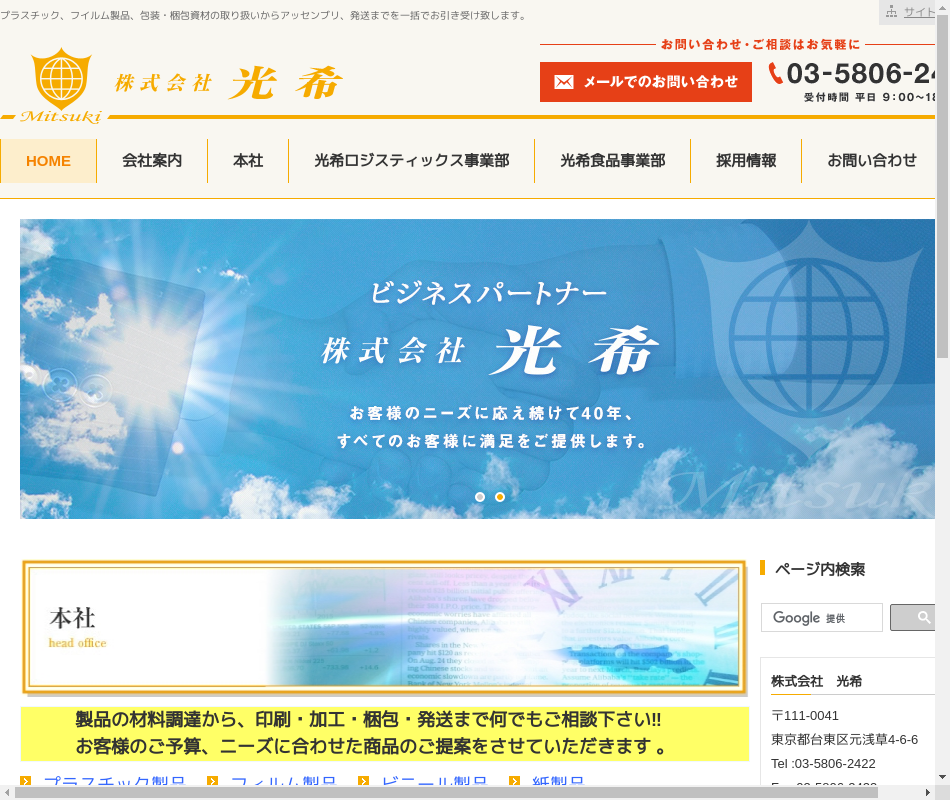Click the red phone handset icon
The height and width of the screenshot is (800, 950).
coord(775,74)
